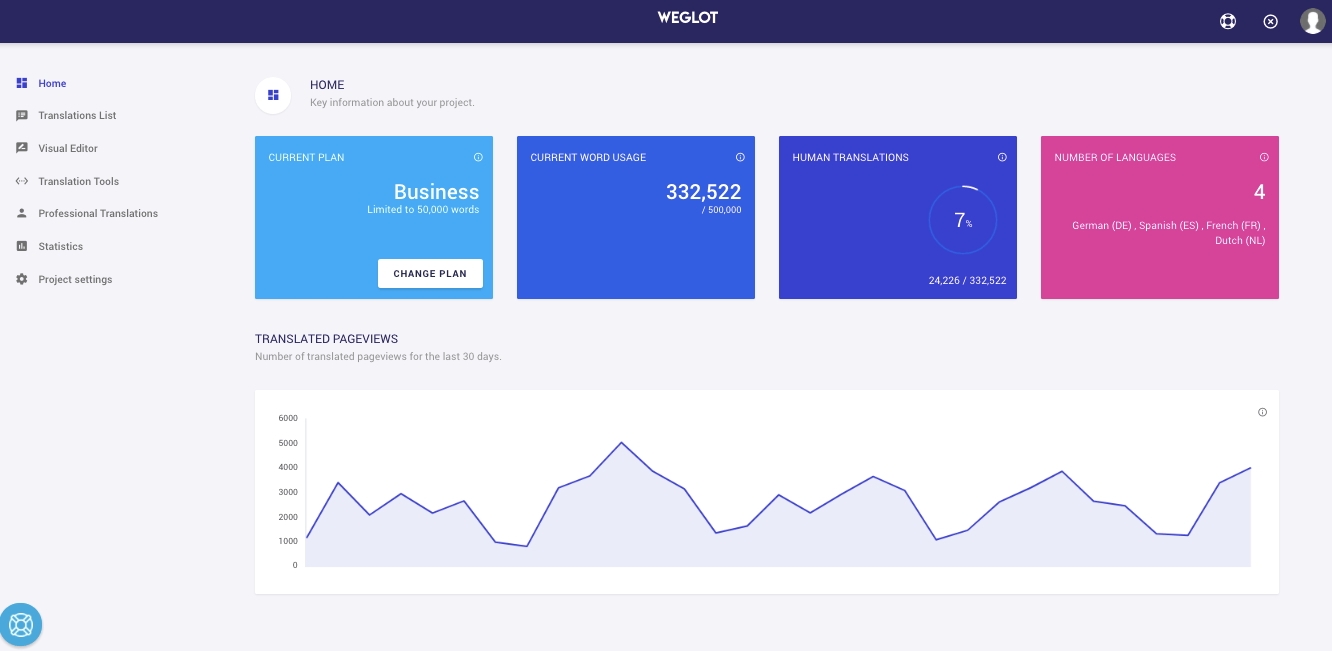Open the user avatar profile menu
Viewport: 1332px width, 651px height.
tap(1313, 21)
